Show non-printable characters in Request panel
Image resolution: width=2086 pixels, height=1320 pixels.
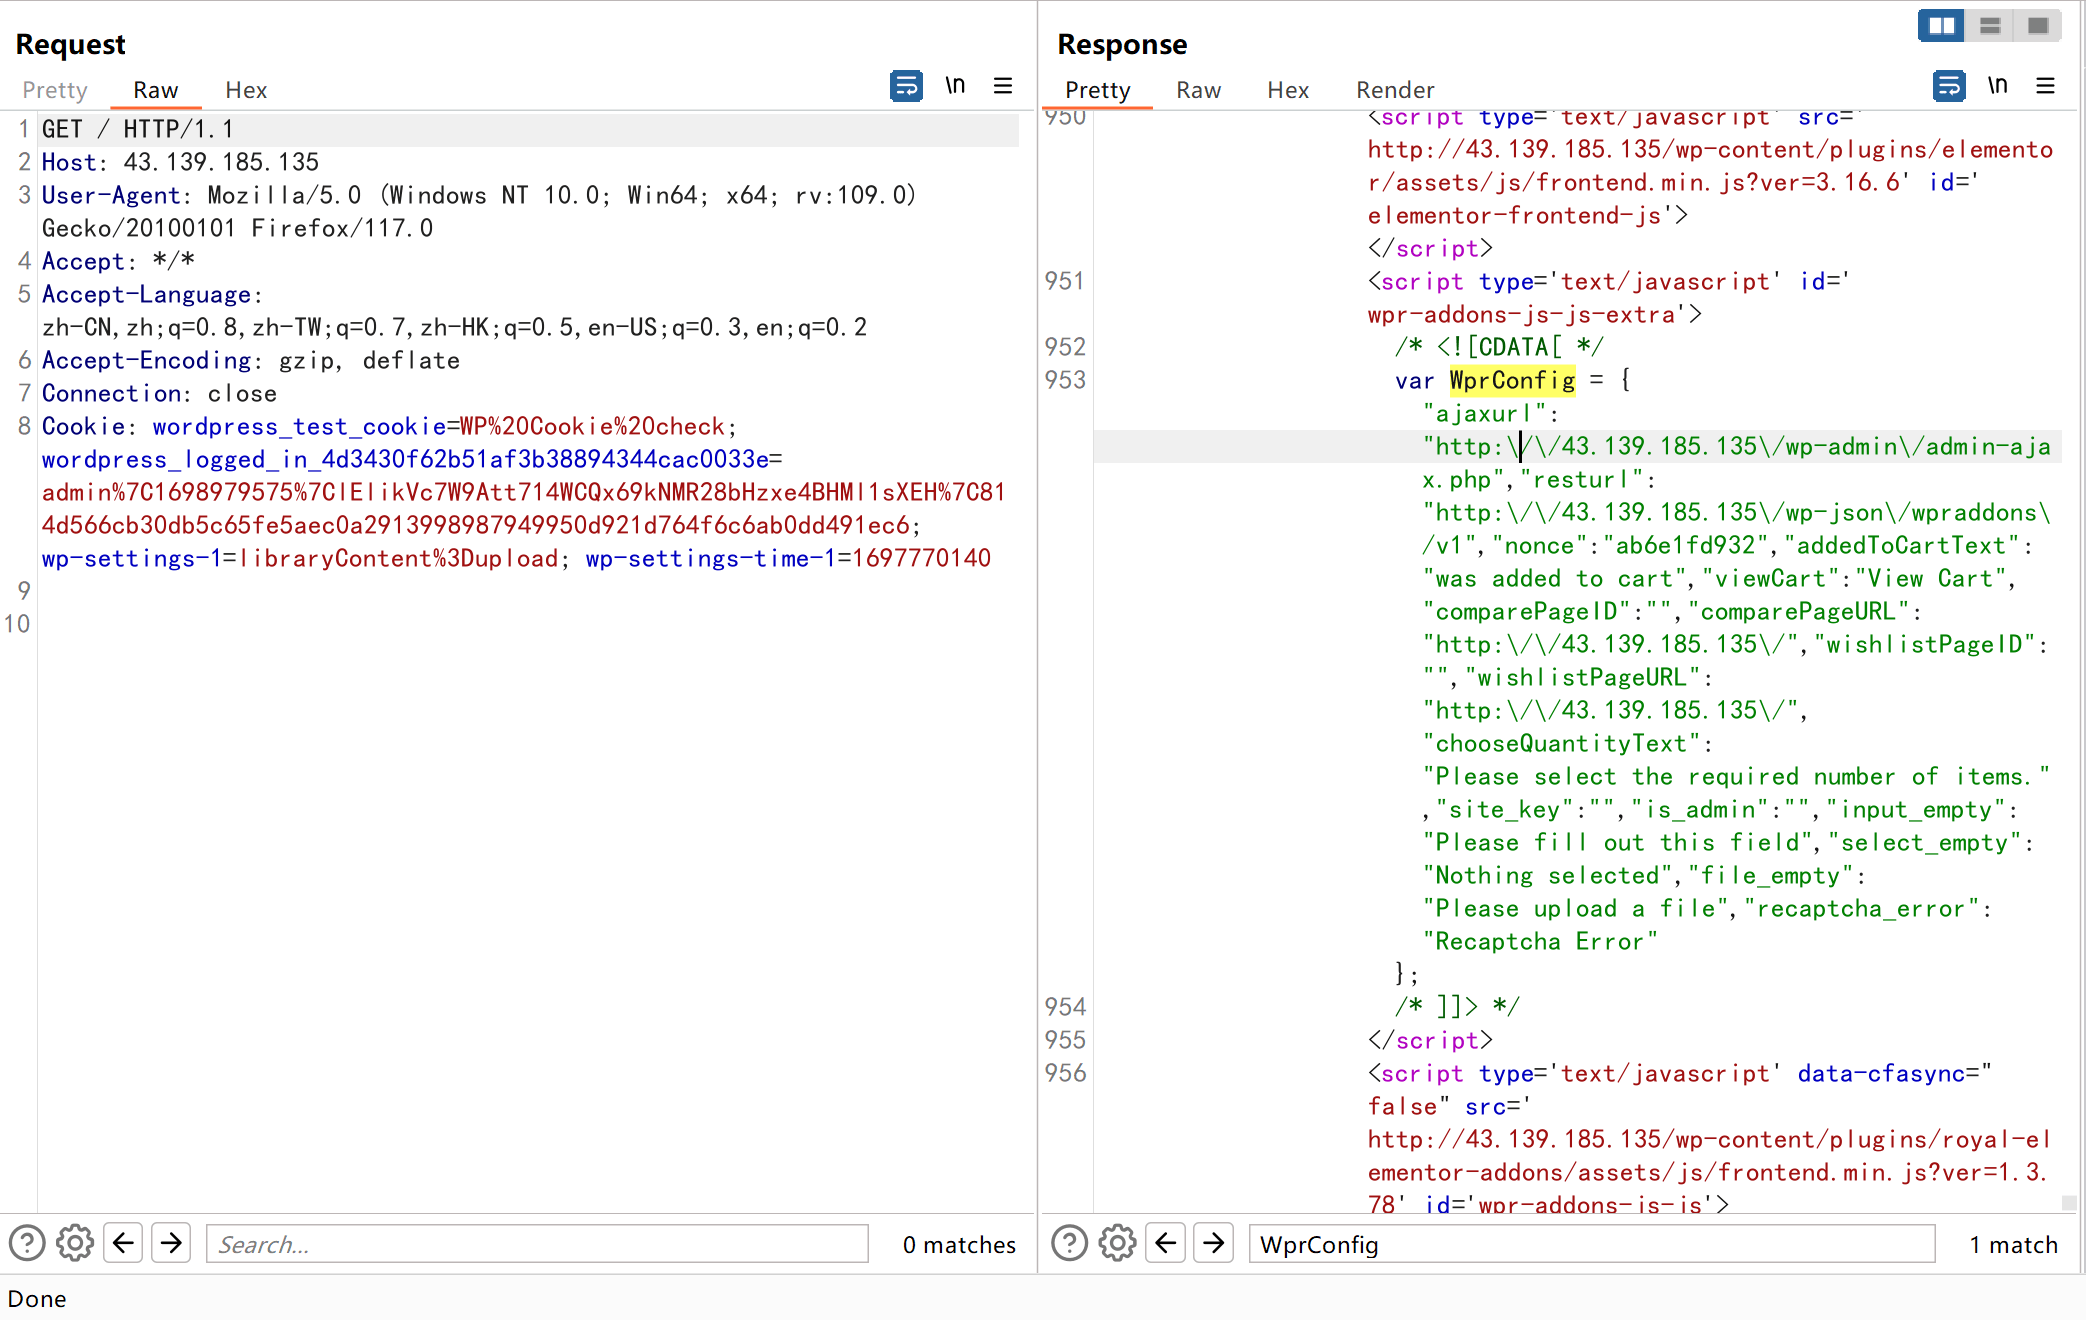(x=955, y=86)
